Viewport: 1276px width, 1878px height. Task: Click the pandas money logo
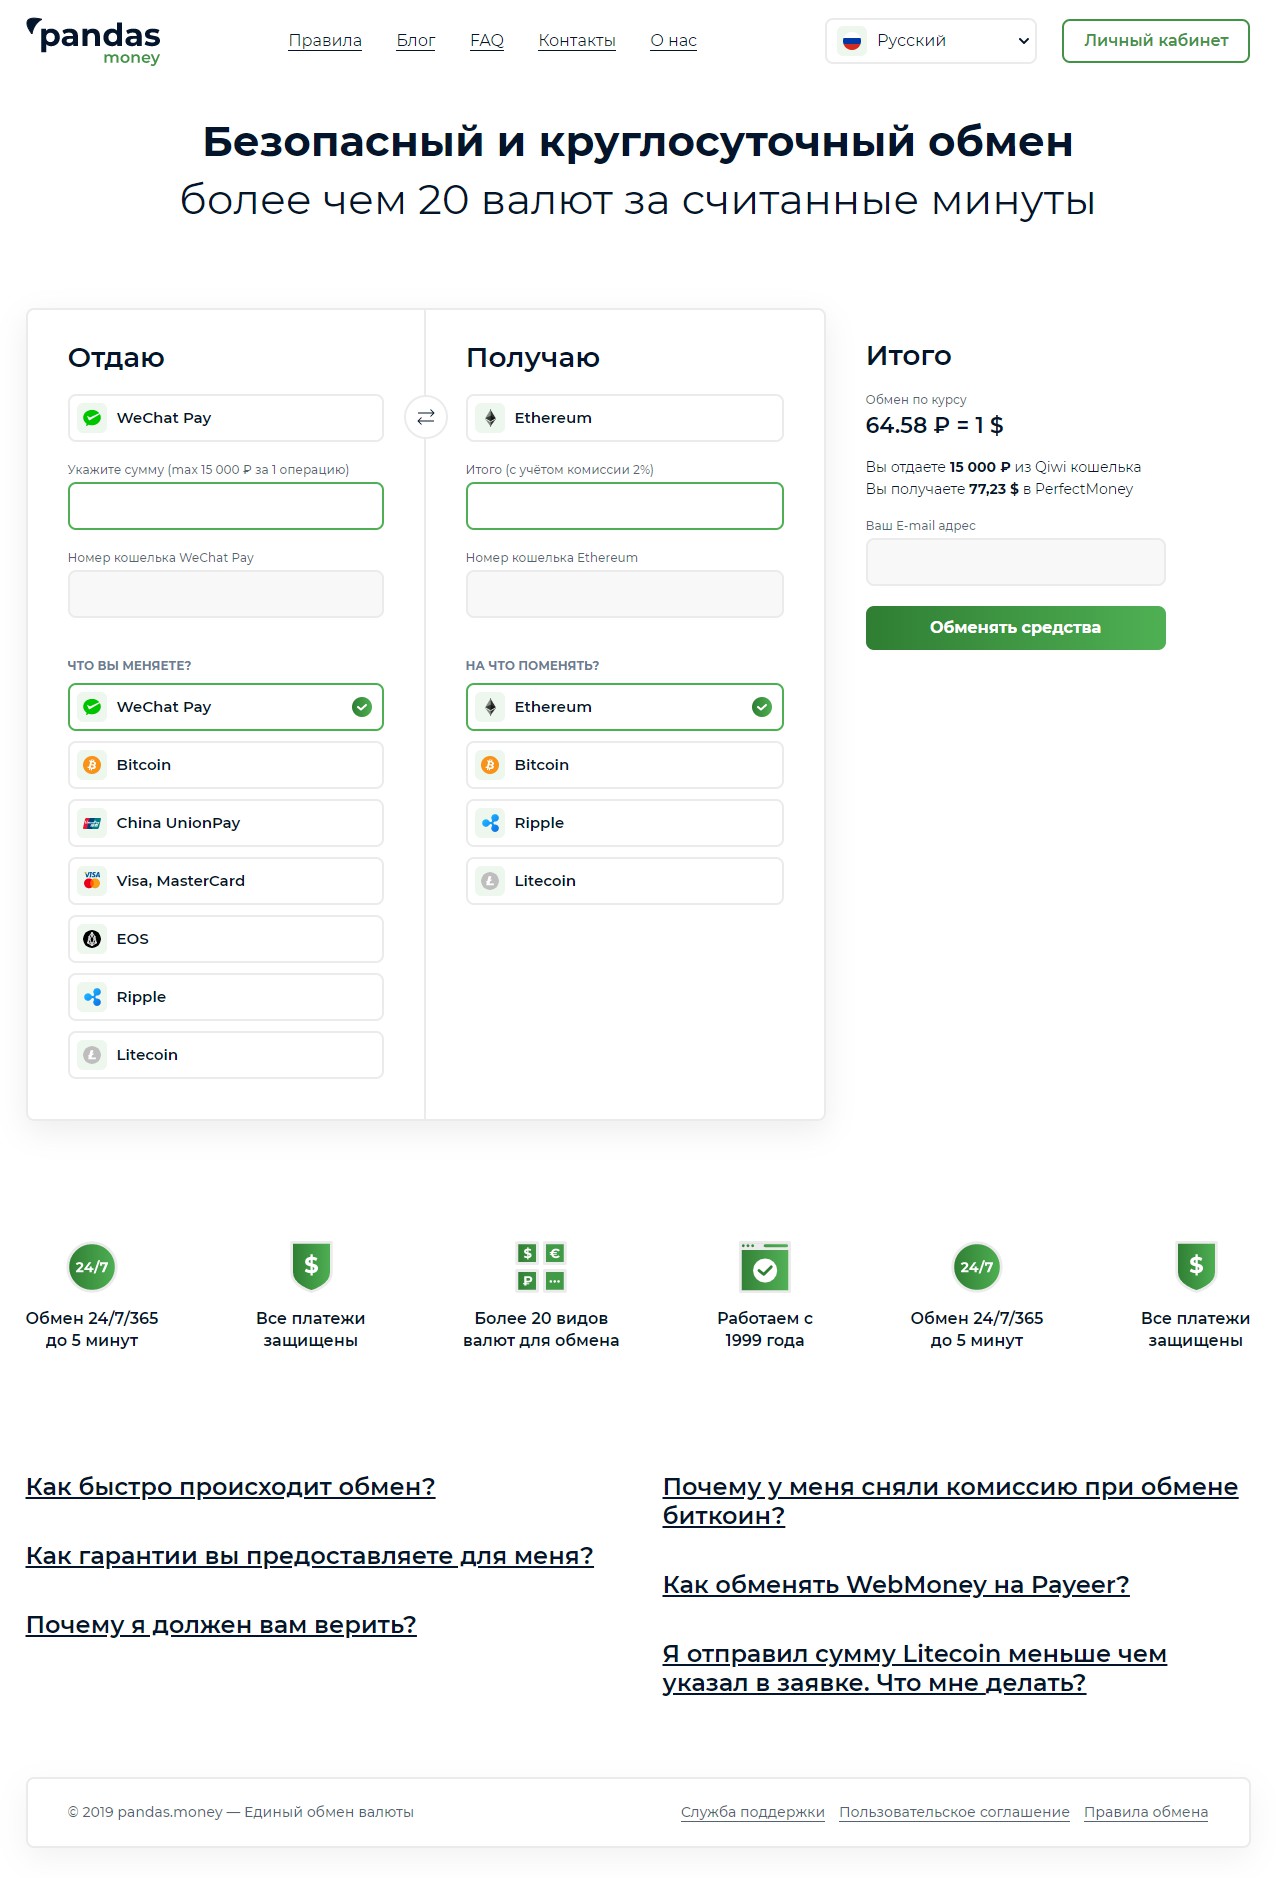click(x=94, y=41)
